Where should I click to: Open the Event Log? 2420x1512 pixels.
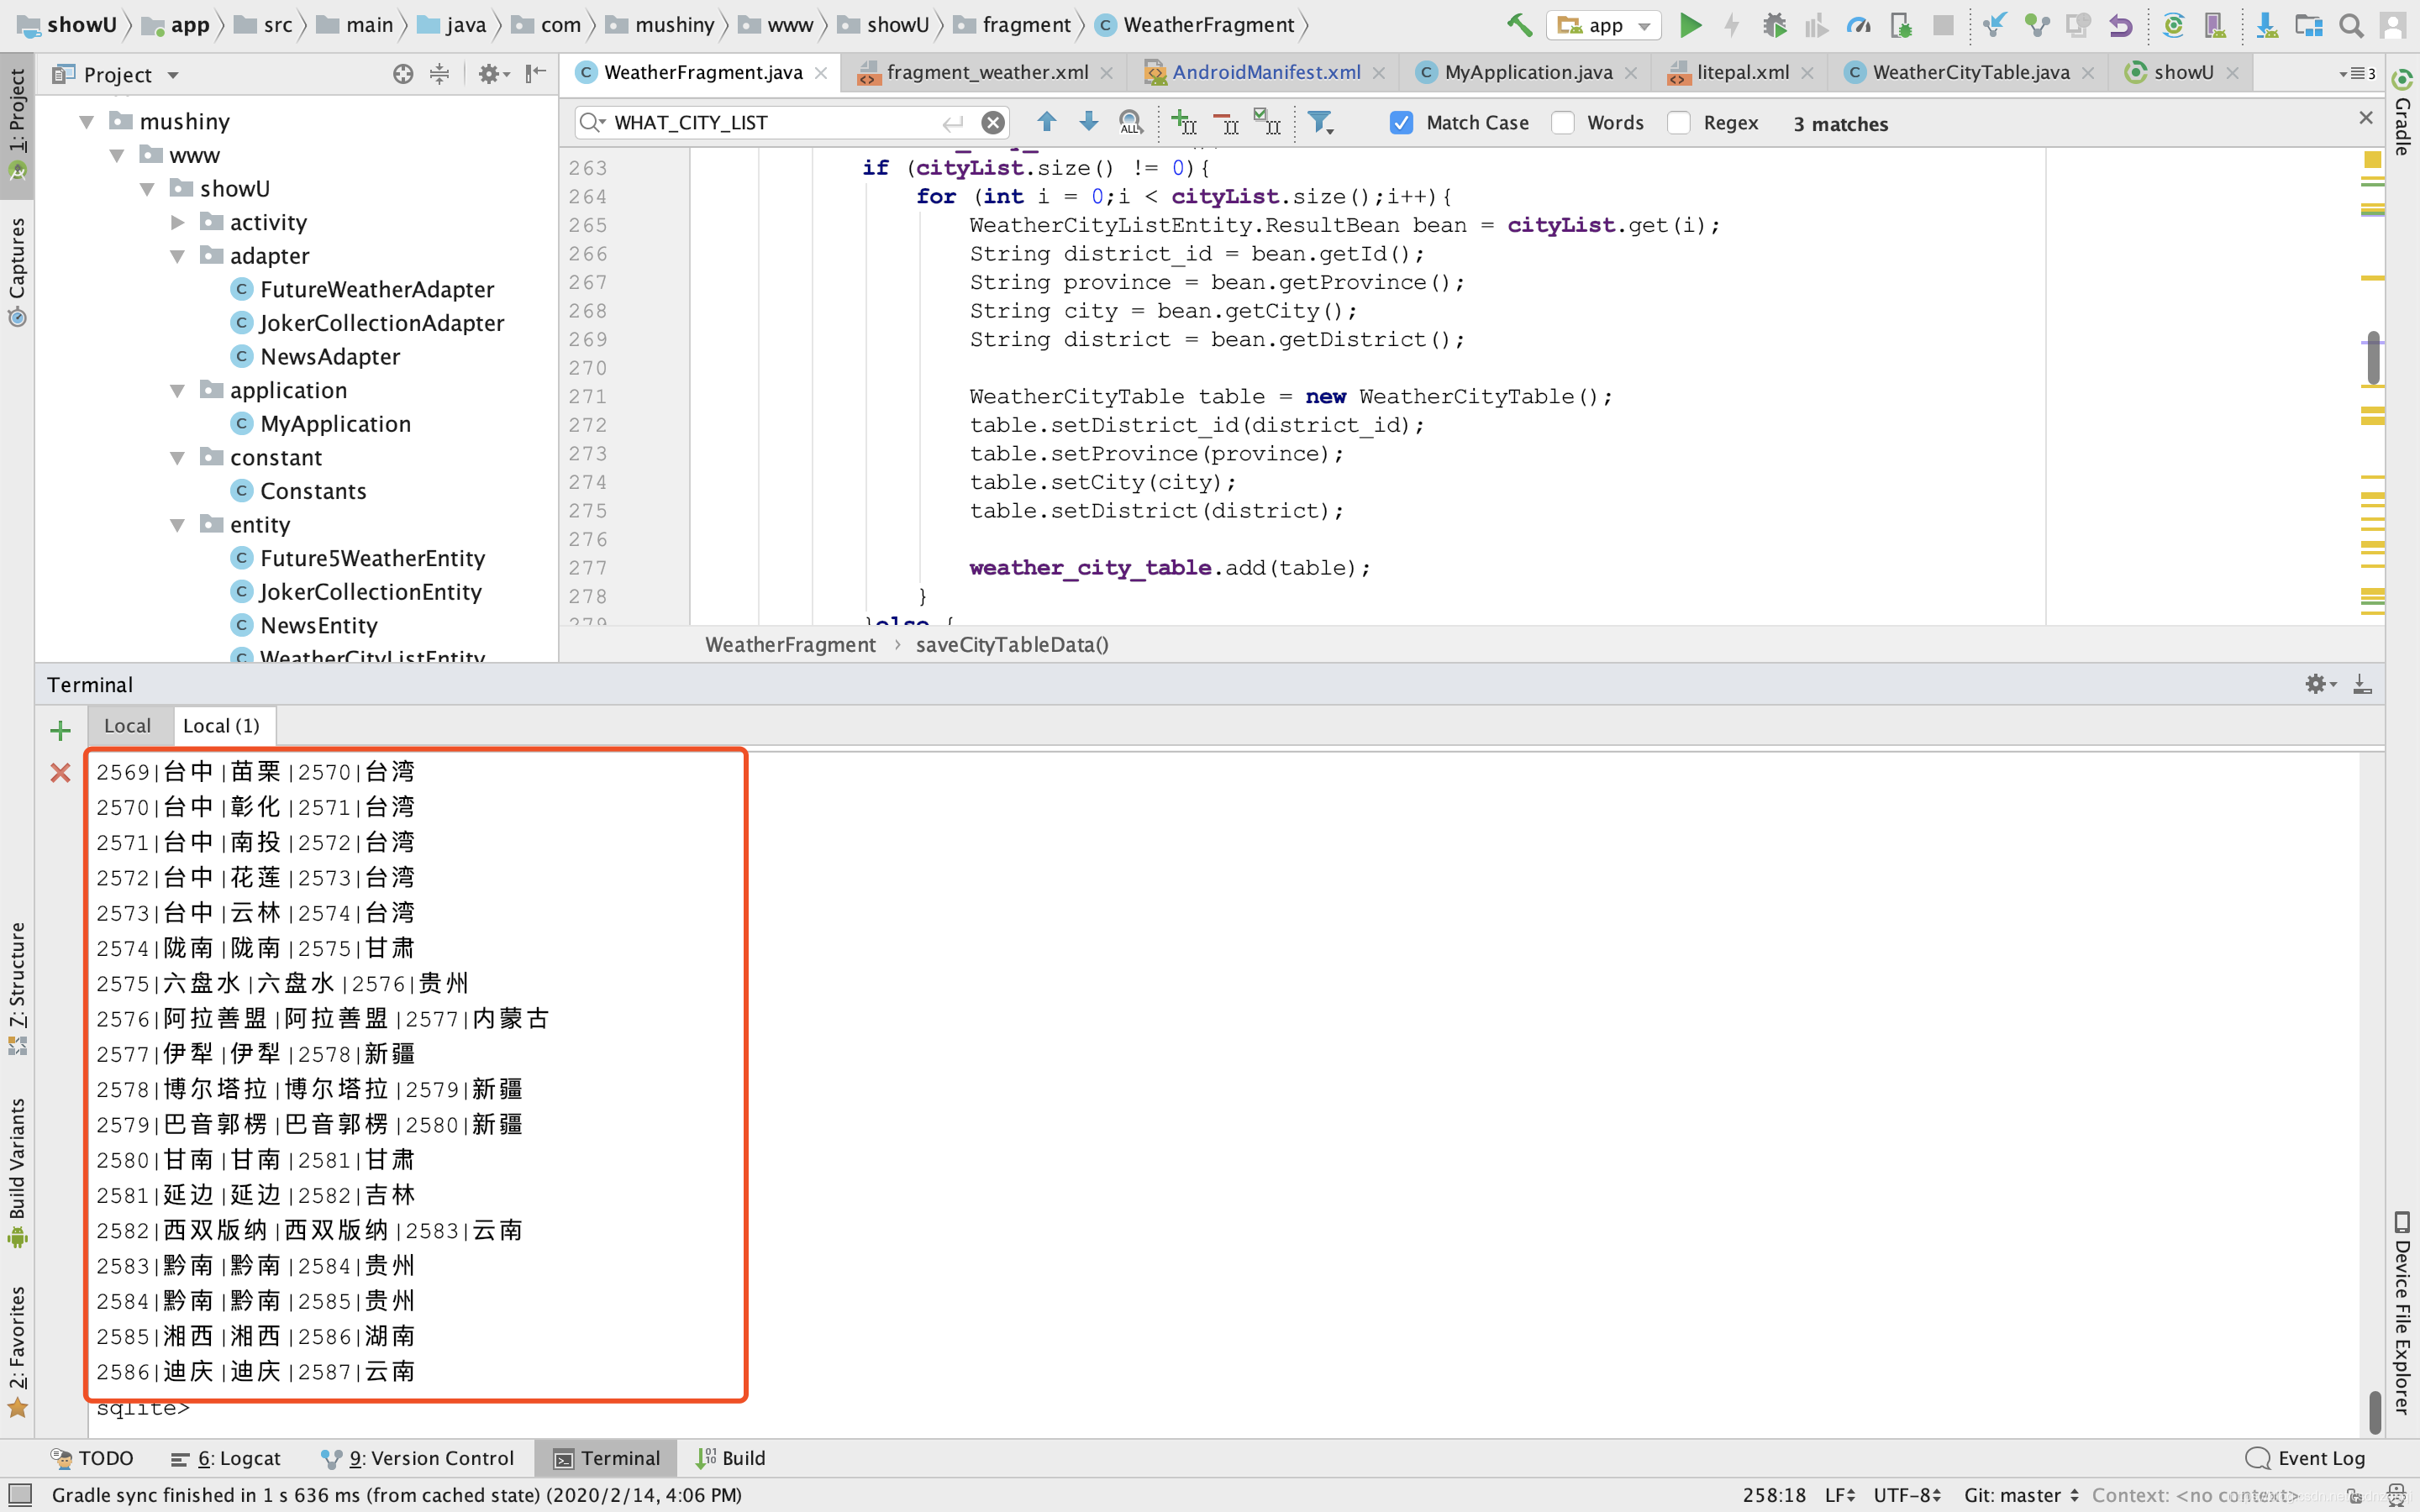(x=2306, y=1458)
